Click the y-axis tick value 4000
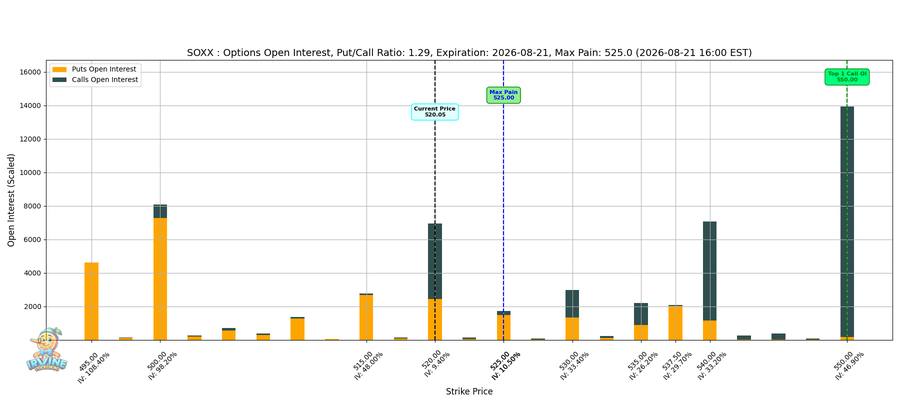 click(x=33, y=273)
